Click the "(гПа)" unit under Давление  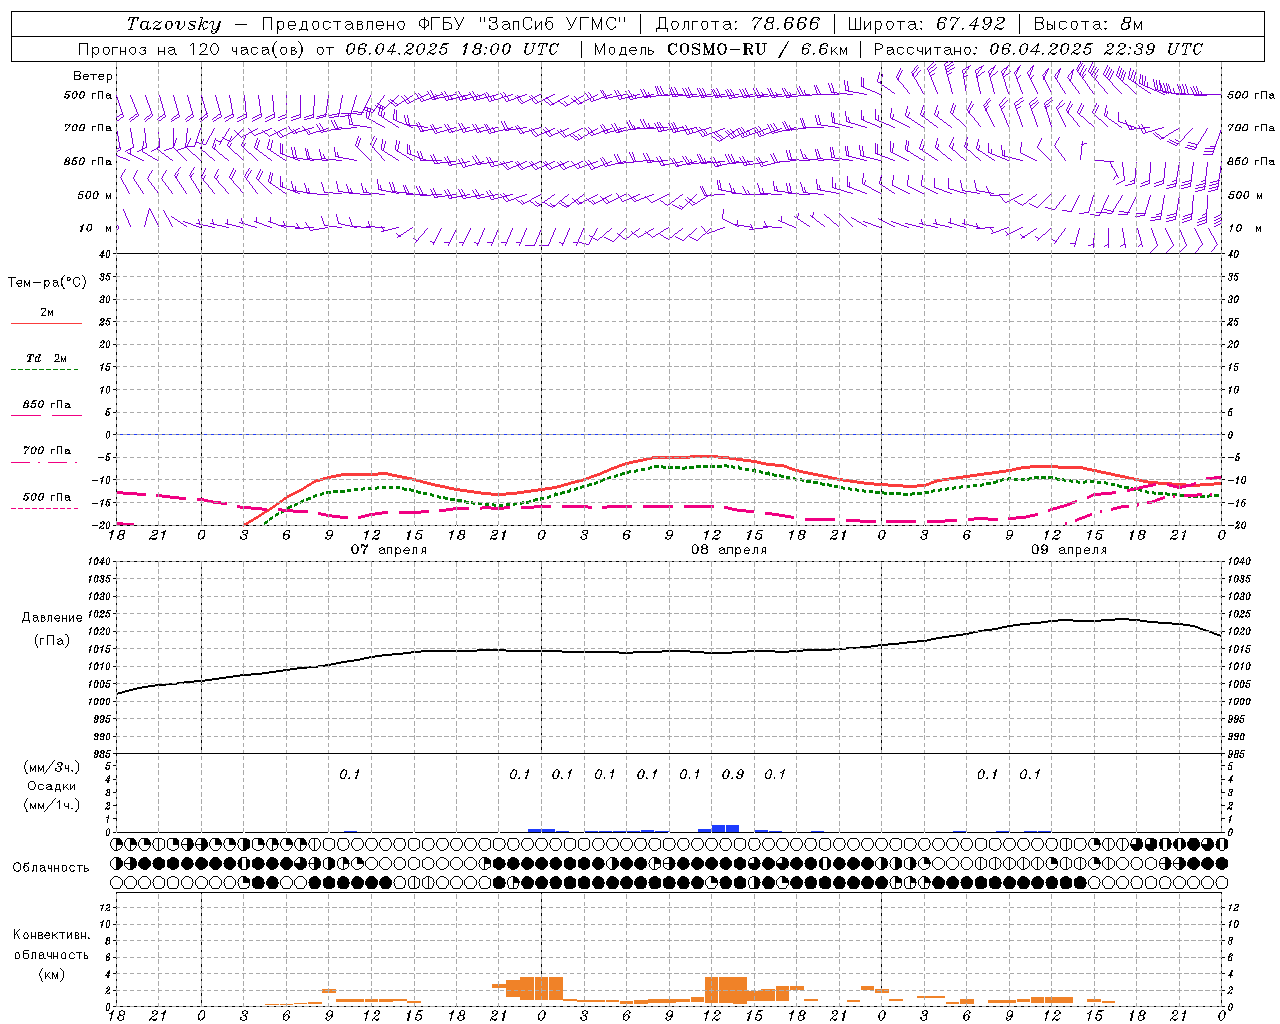pos(52,640)
